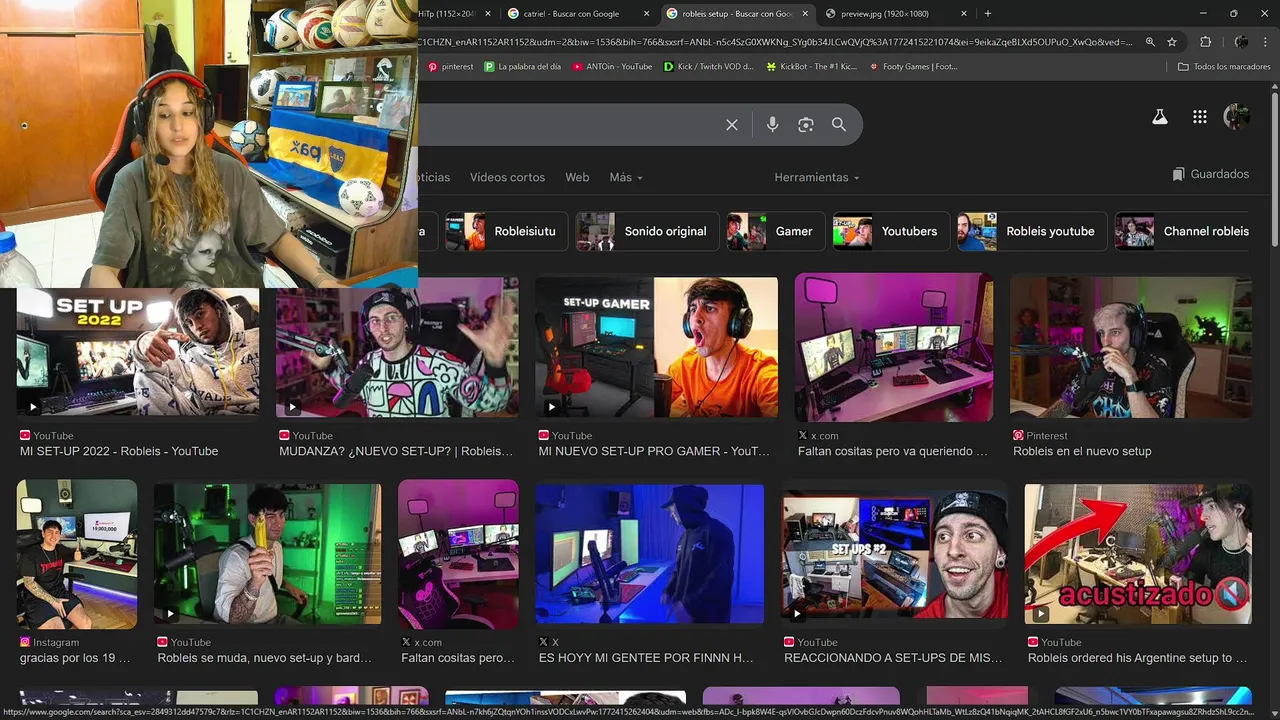Open Chrome extensions puzzle icon
Viewport: 1280px width, 720px height.
(1205, 42)
